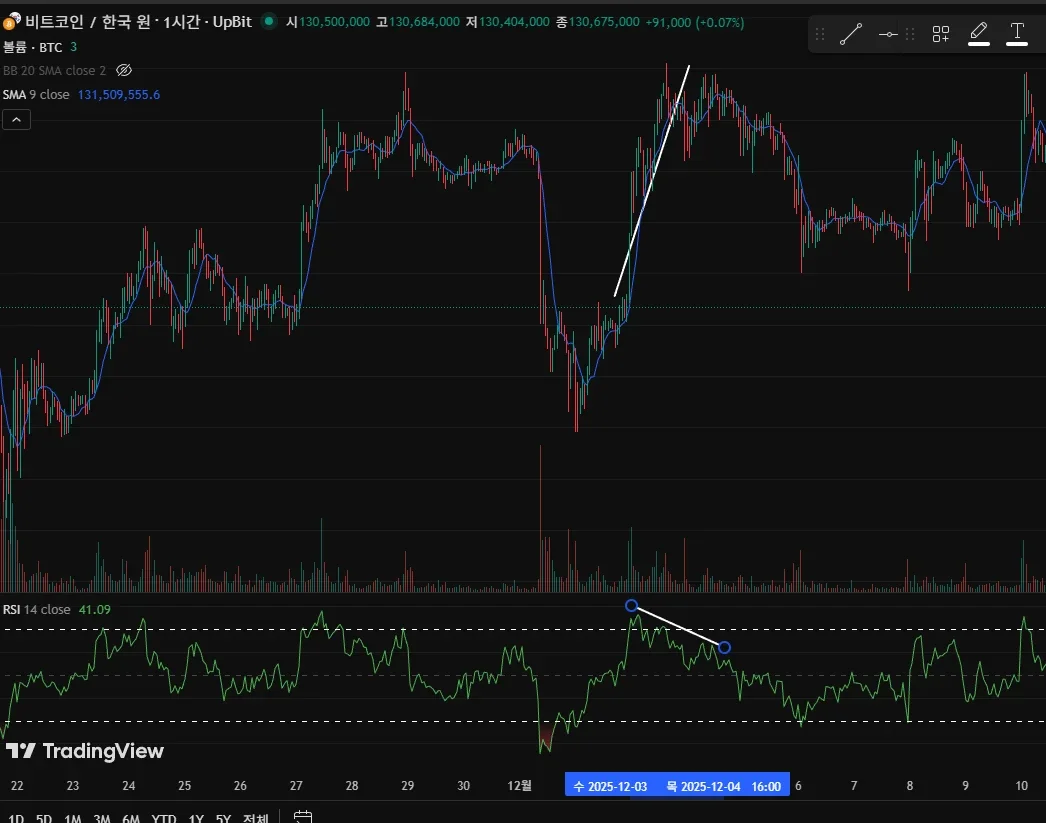
Task: Set range to 6M
Action: click(x=131, y=818)
